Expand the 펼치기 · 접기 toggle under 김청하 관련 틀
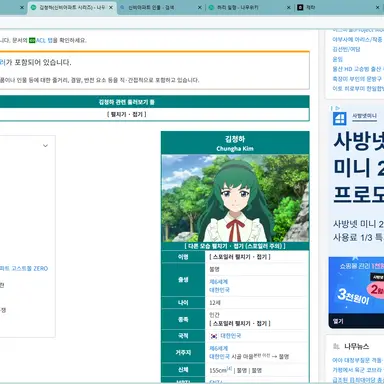The height and width of the screenshot is (384, 384). point(127,114)
